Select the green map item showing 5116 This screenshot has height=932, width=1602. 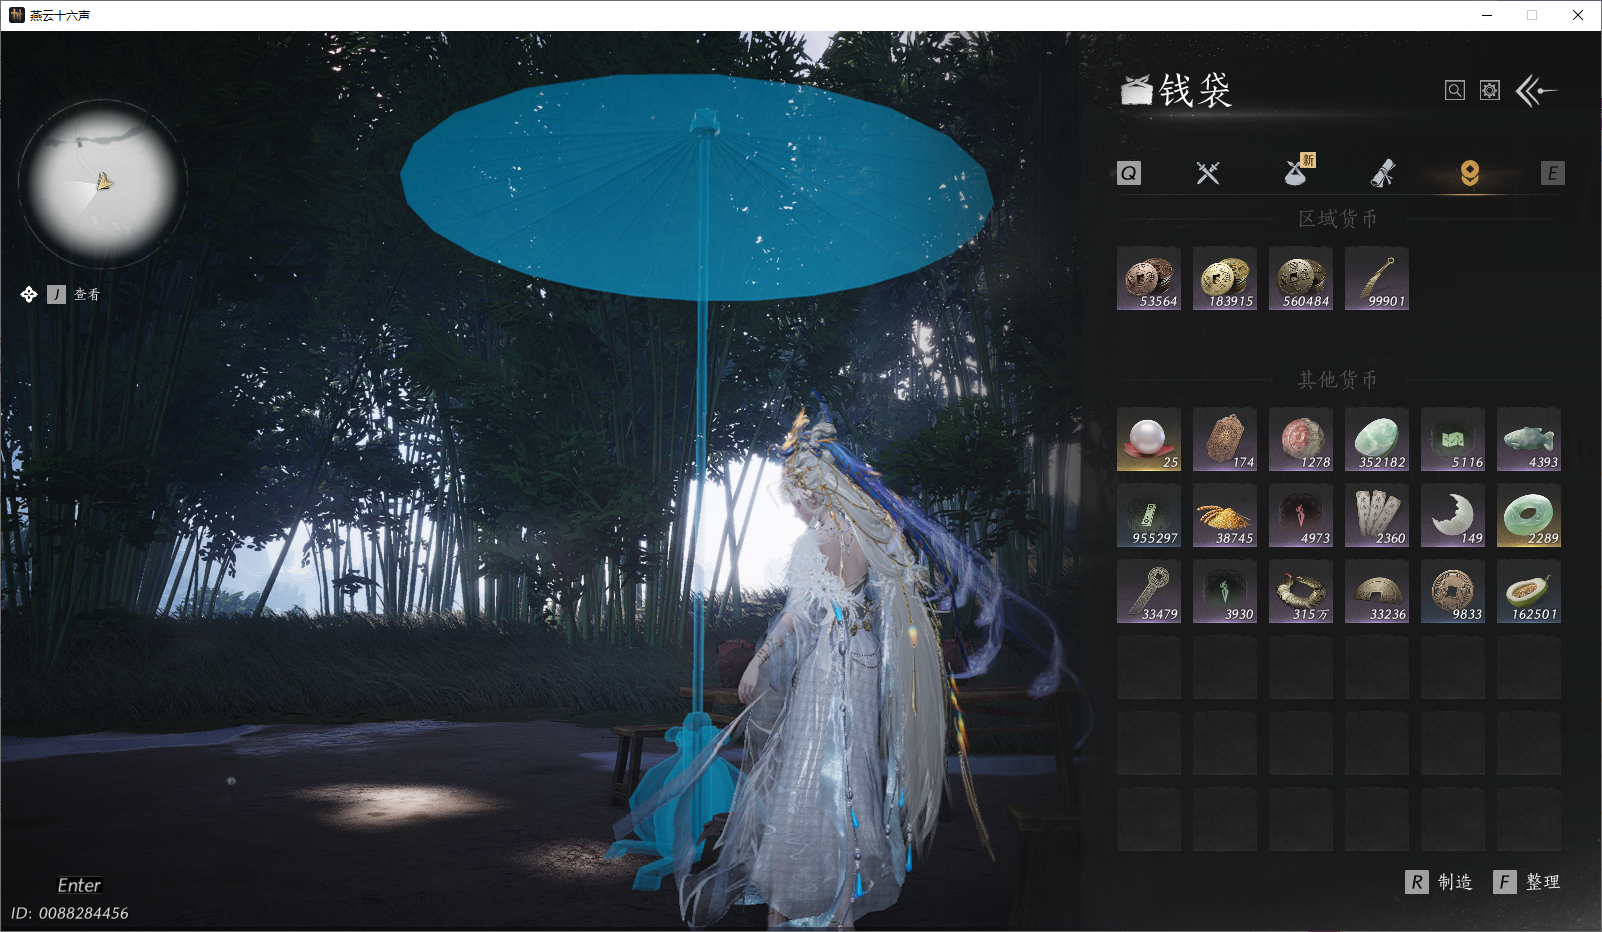[x=1453, y=440]
